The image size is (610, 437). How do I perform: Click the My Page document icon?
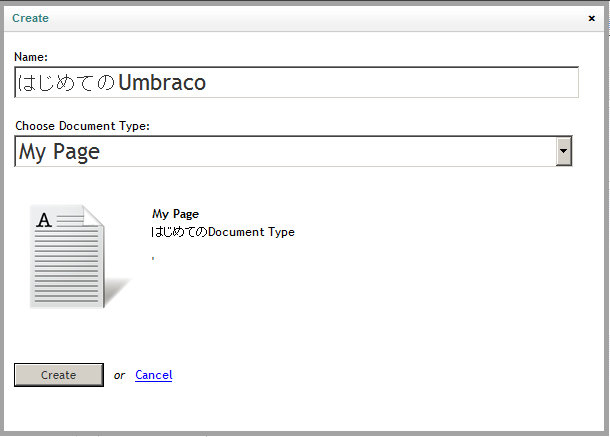coord(80,257)
